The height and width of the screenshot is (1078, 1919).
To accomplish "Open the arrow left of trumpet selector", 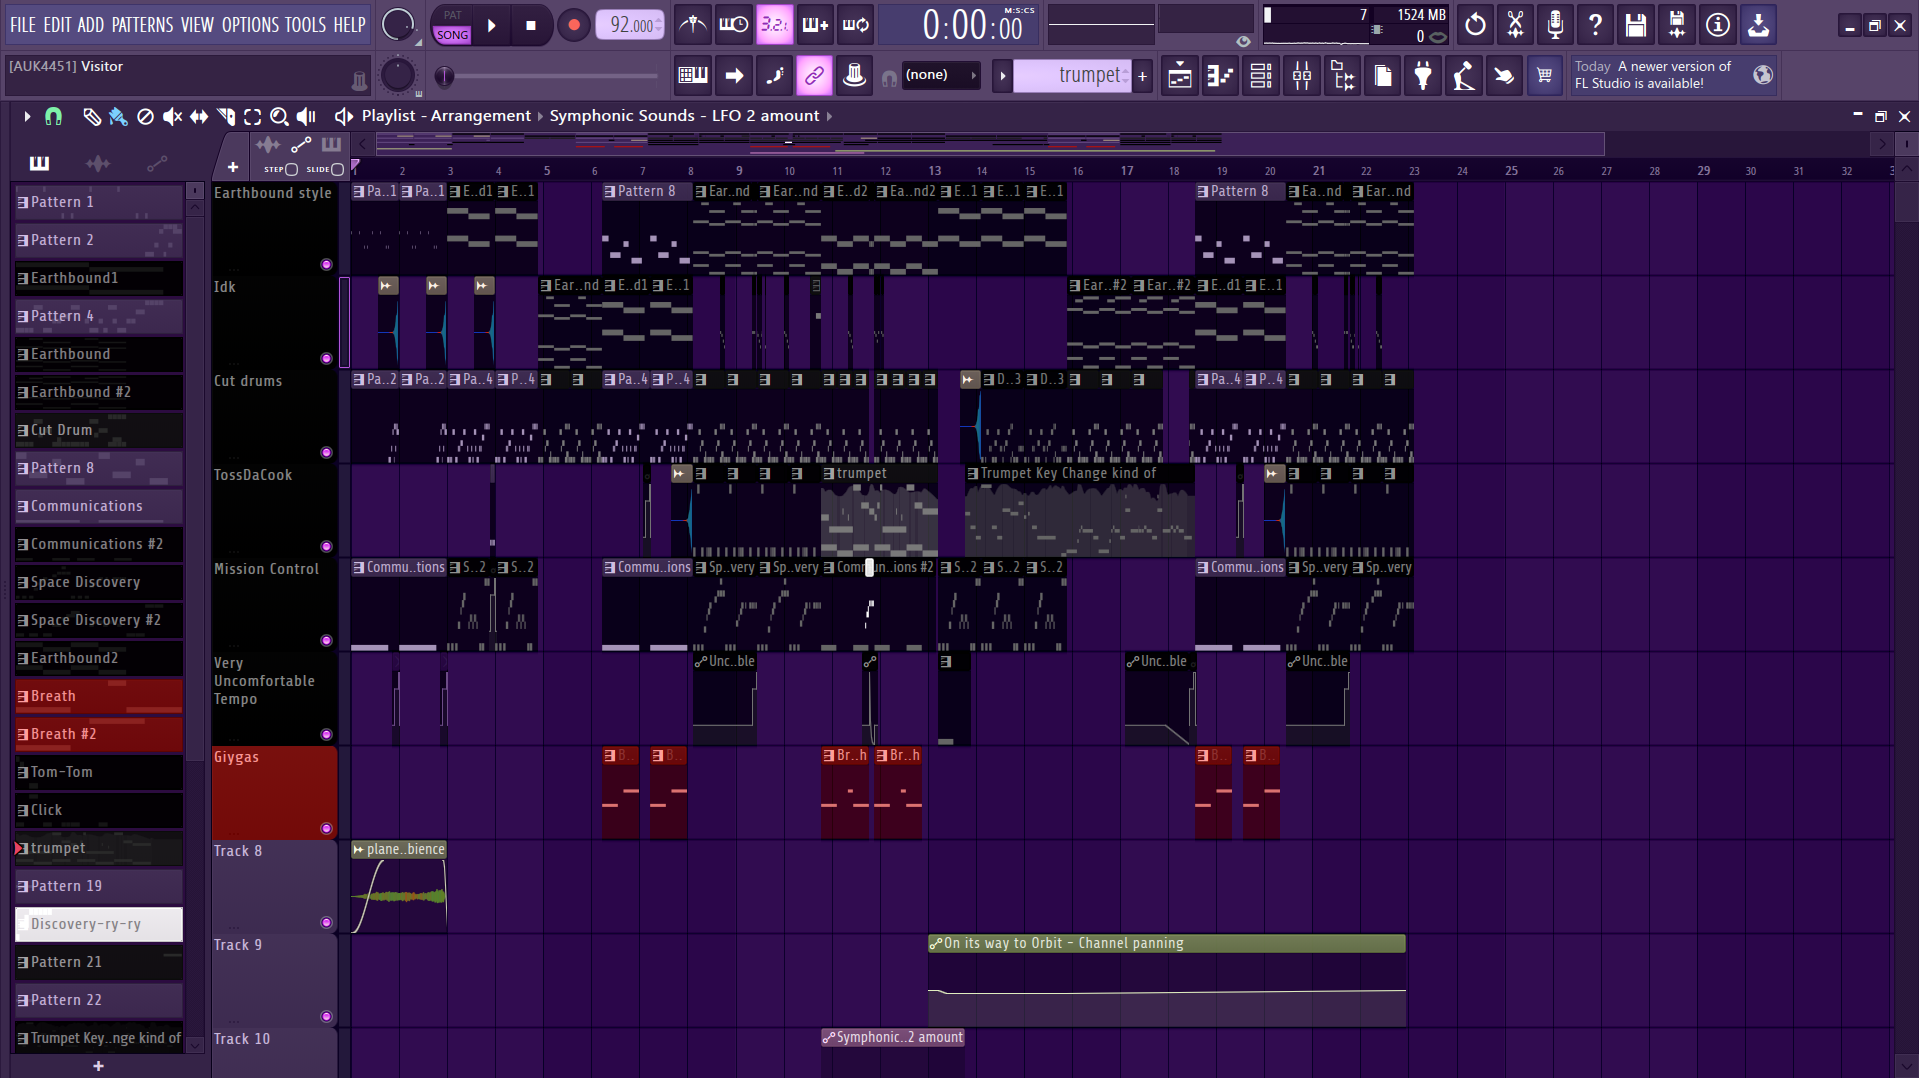I will [1002, 75].
